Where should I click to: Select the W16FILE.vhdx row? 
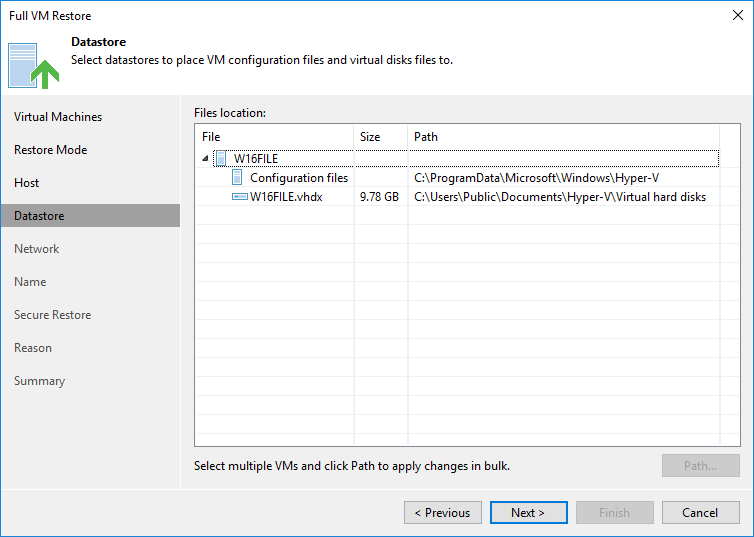coord(457,197)
